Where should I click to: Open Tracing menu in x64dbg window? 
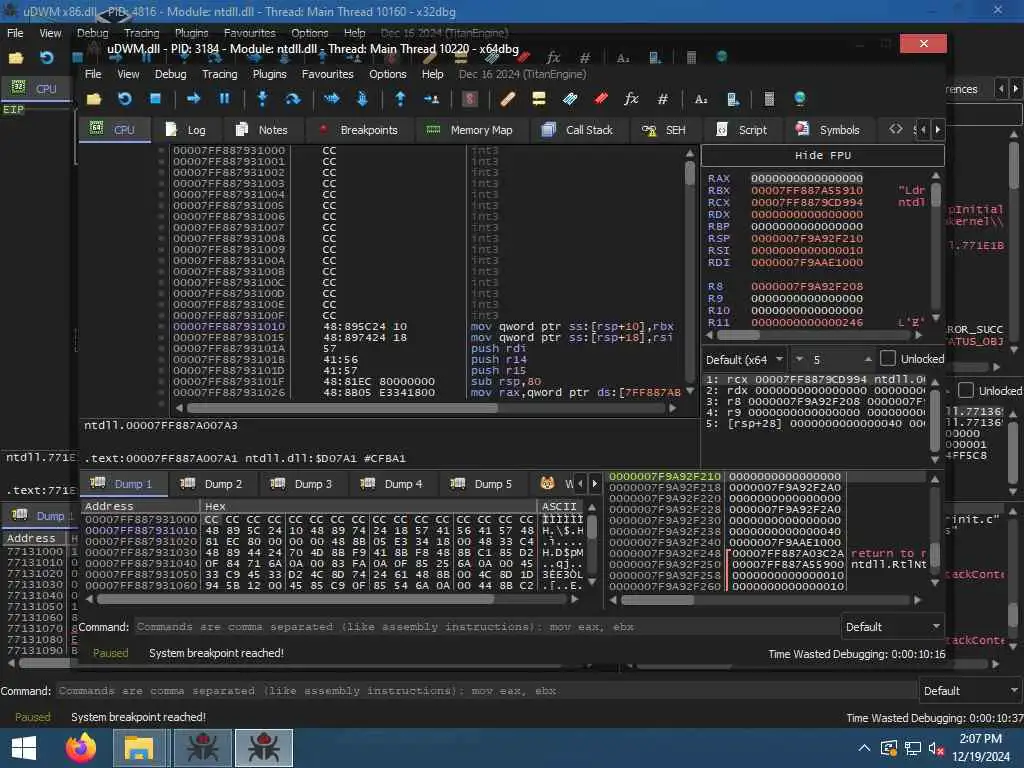(x=219, y=74)
